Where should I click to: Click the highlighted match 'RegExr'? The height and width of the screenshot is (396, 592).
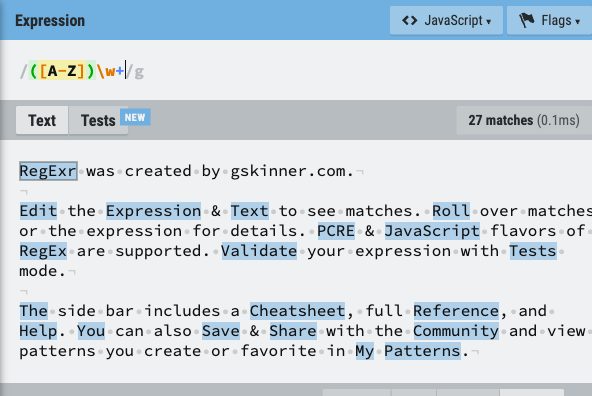(x=48, y=171)
